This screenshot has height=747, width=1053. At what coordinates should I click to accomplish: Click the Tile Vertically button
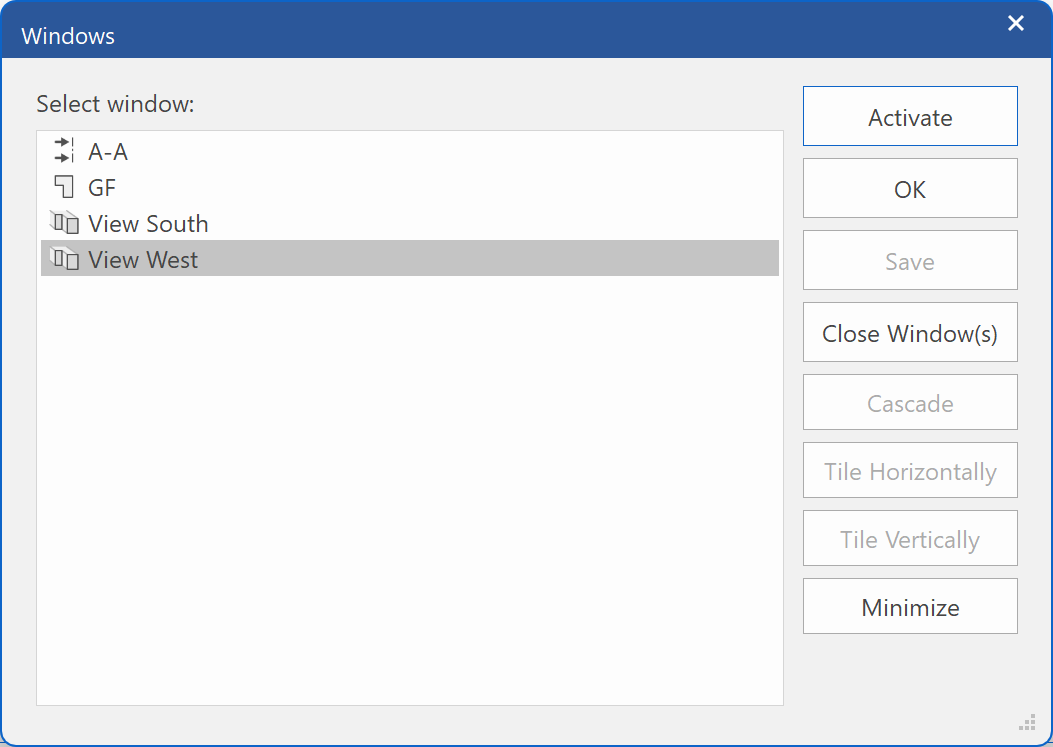coord(910,539)
